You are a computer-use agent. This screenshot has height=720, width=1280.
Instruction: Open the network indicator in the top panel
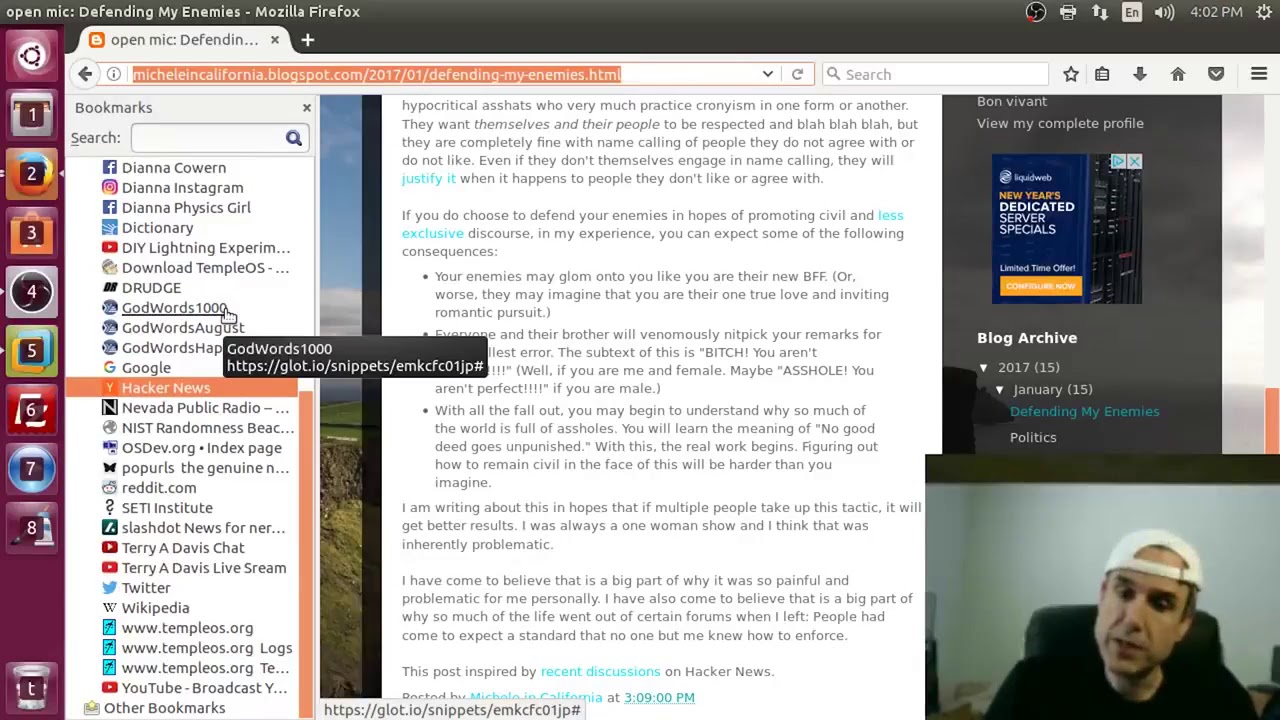coord(1100,12)
